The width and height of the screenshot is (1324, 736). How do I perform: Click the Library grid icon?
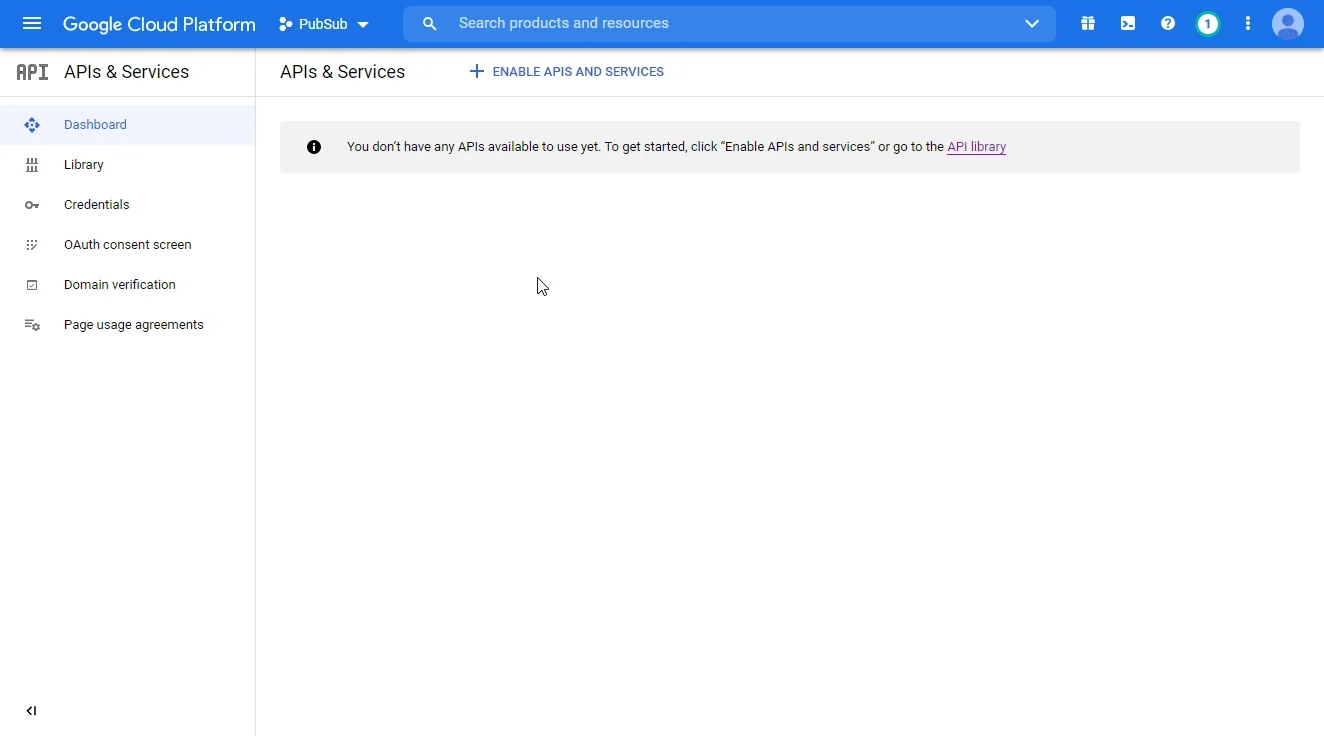pyautogui.click(x=32, y=165)
